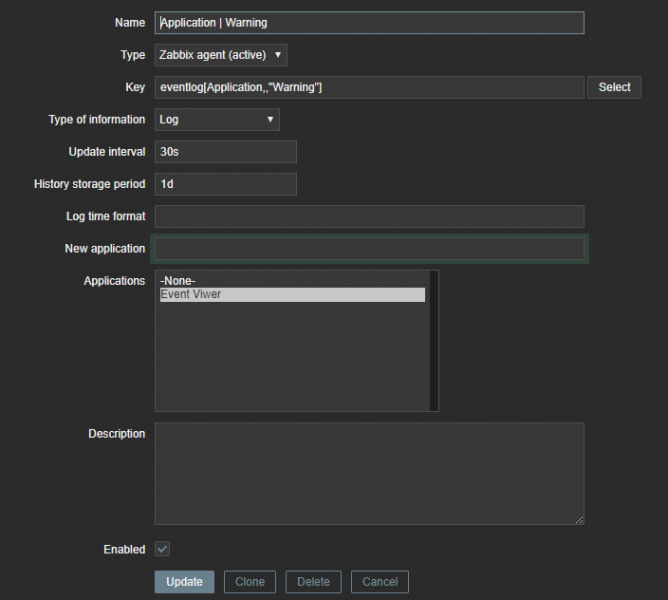Click the Key field with eventlog text
668x600 pixels.
(x=369, y=88)
